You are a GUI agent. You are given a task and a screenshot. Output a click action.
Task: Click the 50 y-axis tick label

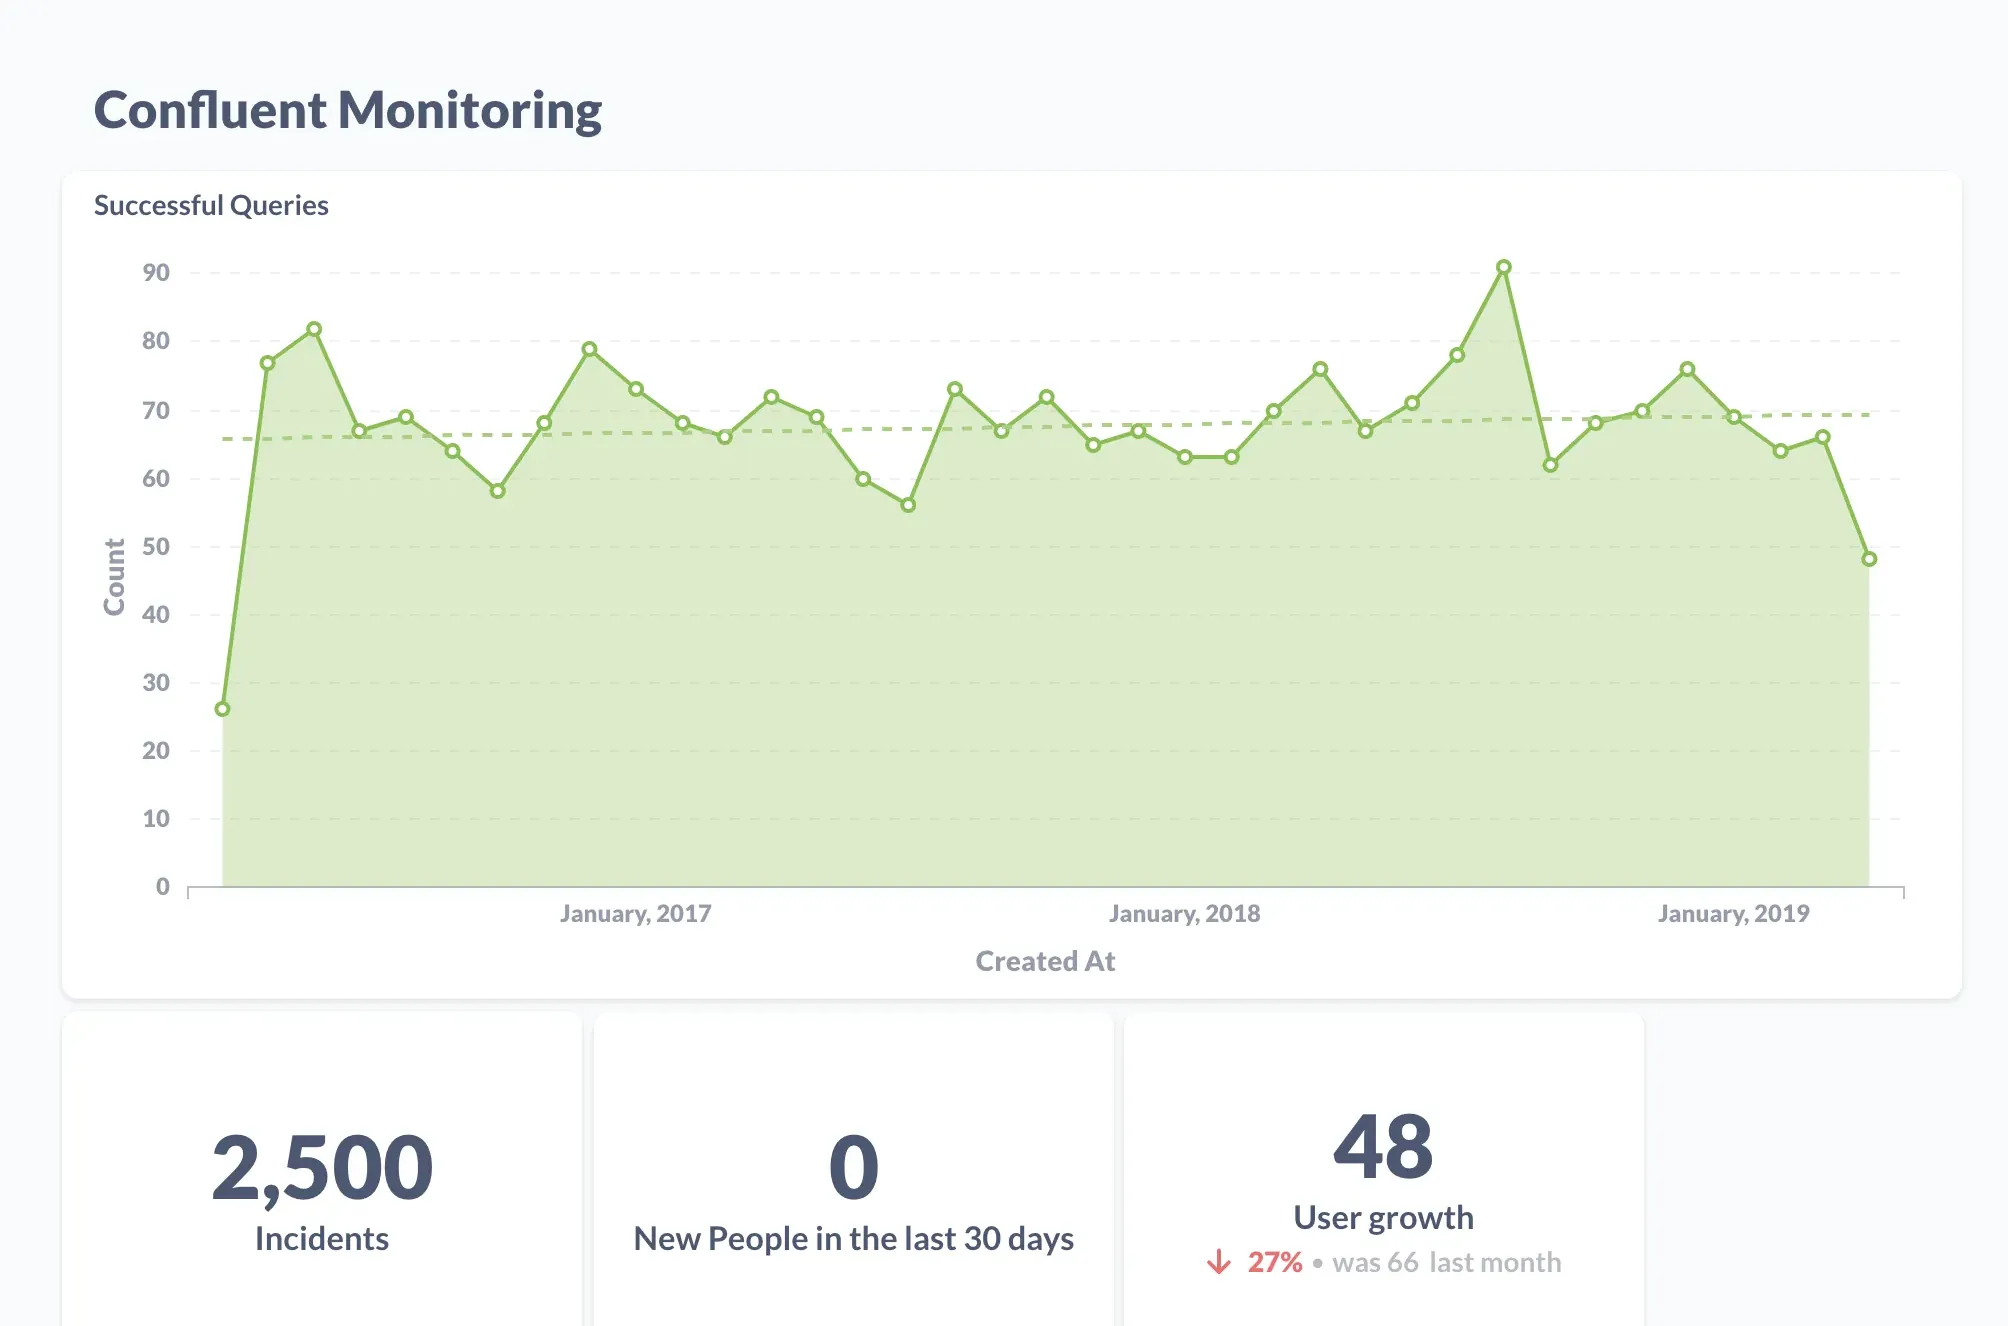click(x=156, y=547)
